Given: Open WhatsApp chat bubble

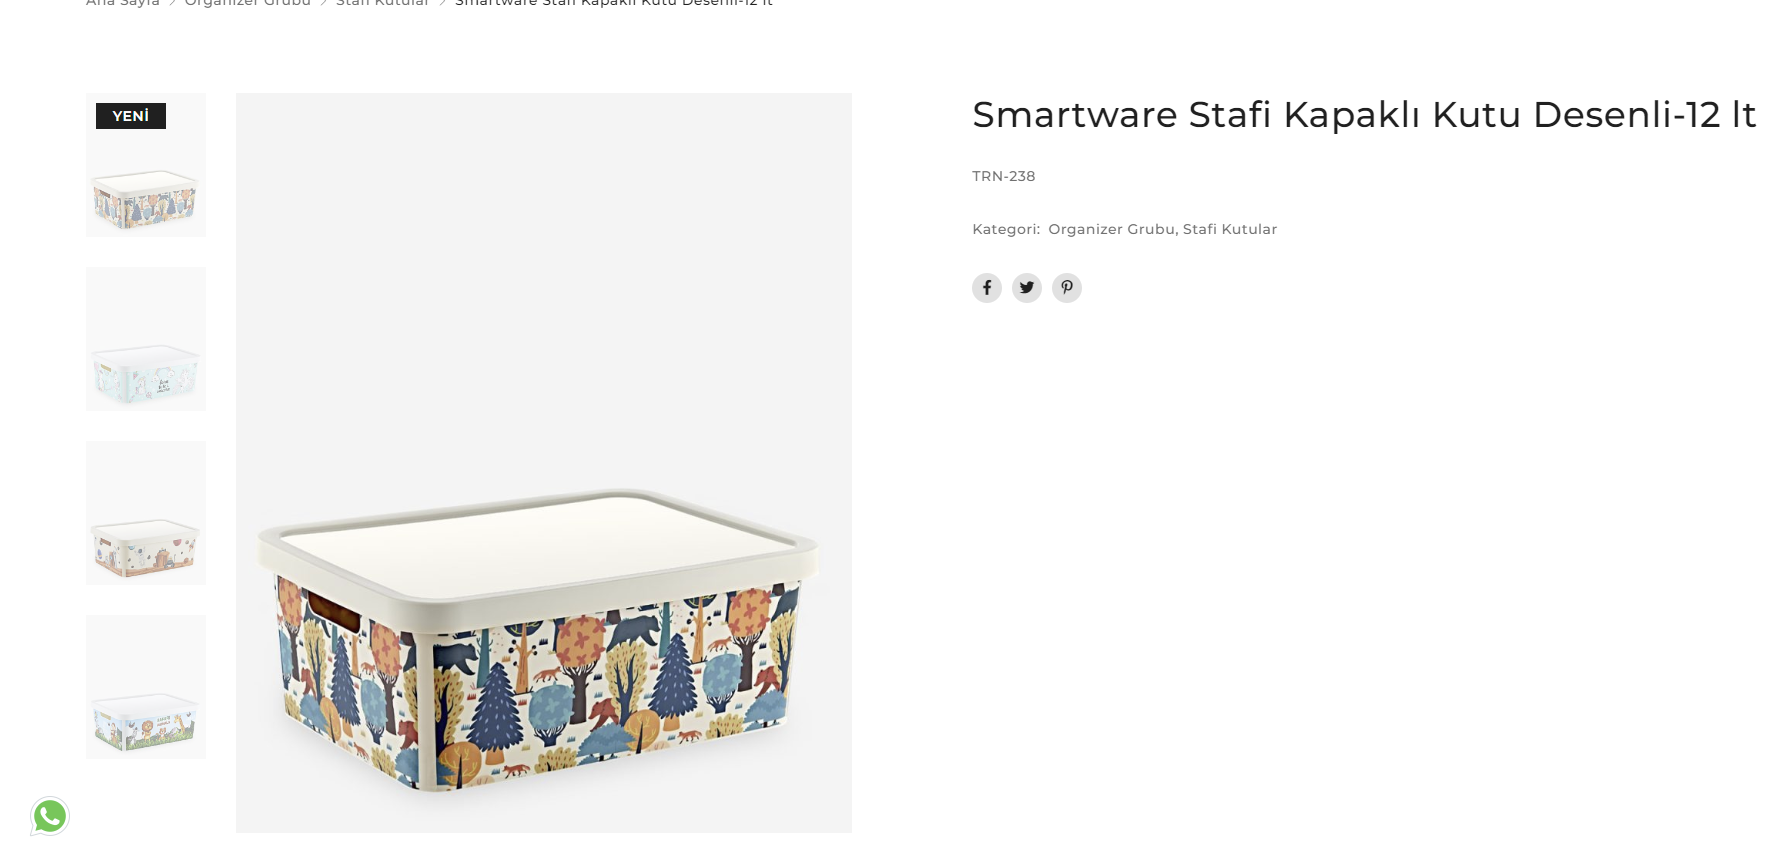Looking at the screenshot, I should 50,816.
